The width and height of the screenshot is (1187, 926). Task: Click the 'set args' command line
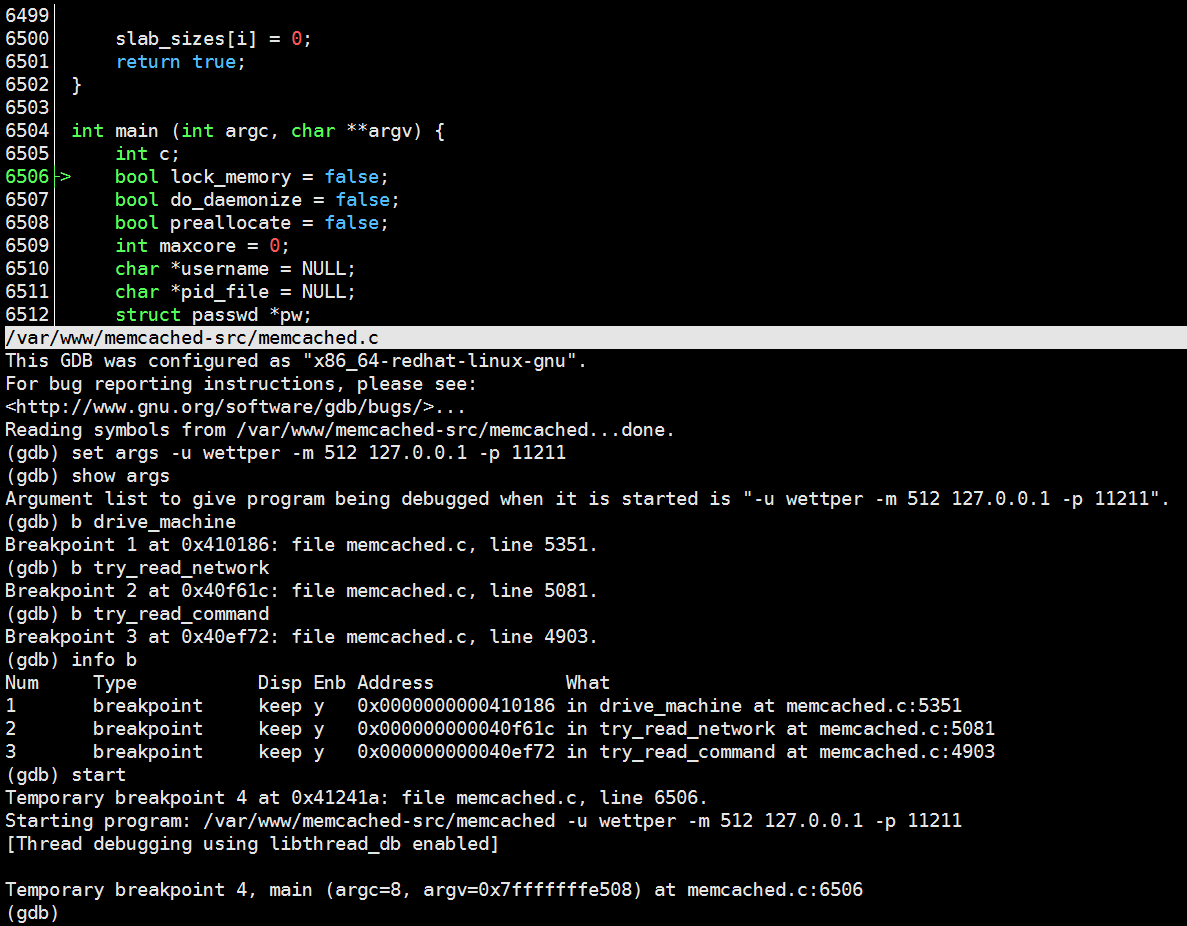click(285, 453)
